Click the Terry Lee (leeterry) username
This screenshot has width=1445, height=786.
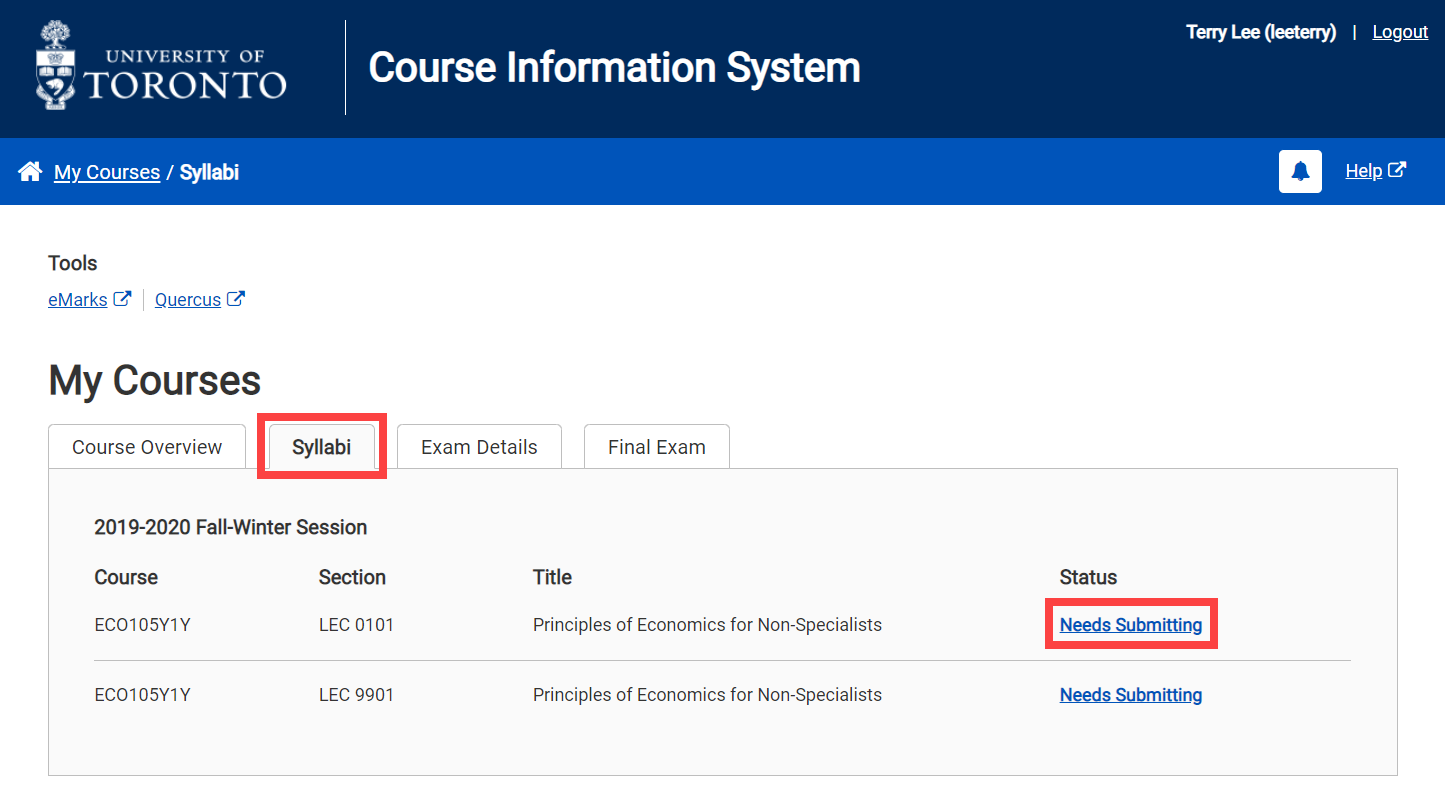(x=1260, y=32)
